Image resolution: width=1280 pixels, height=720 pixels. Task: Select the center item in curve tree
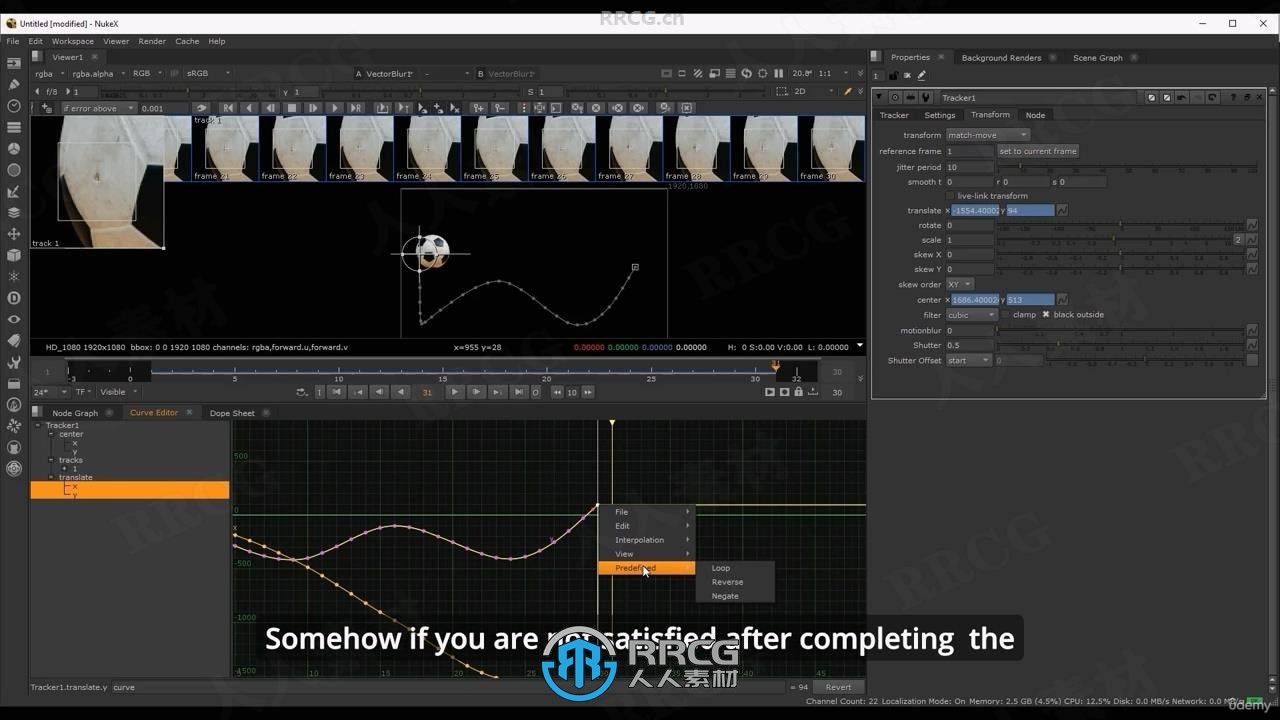tap(71, 434)
